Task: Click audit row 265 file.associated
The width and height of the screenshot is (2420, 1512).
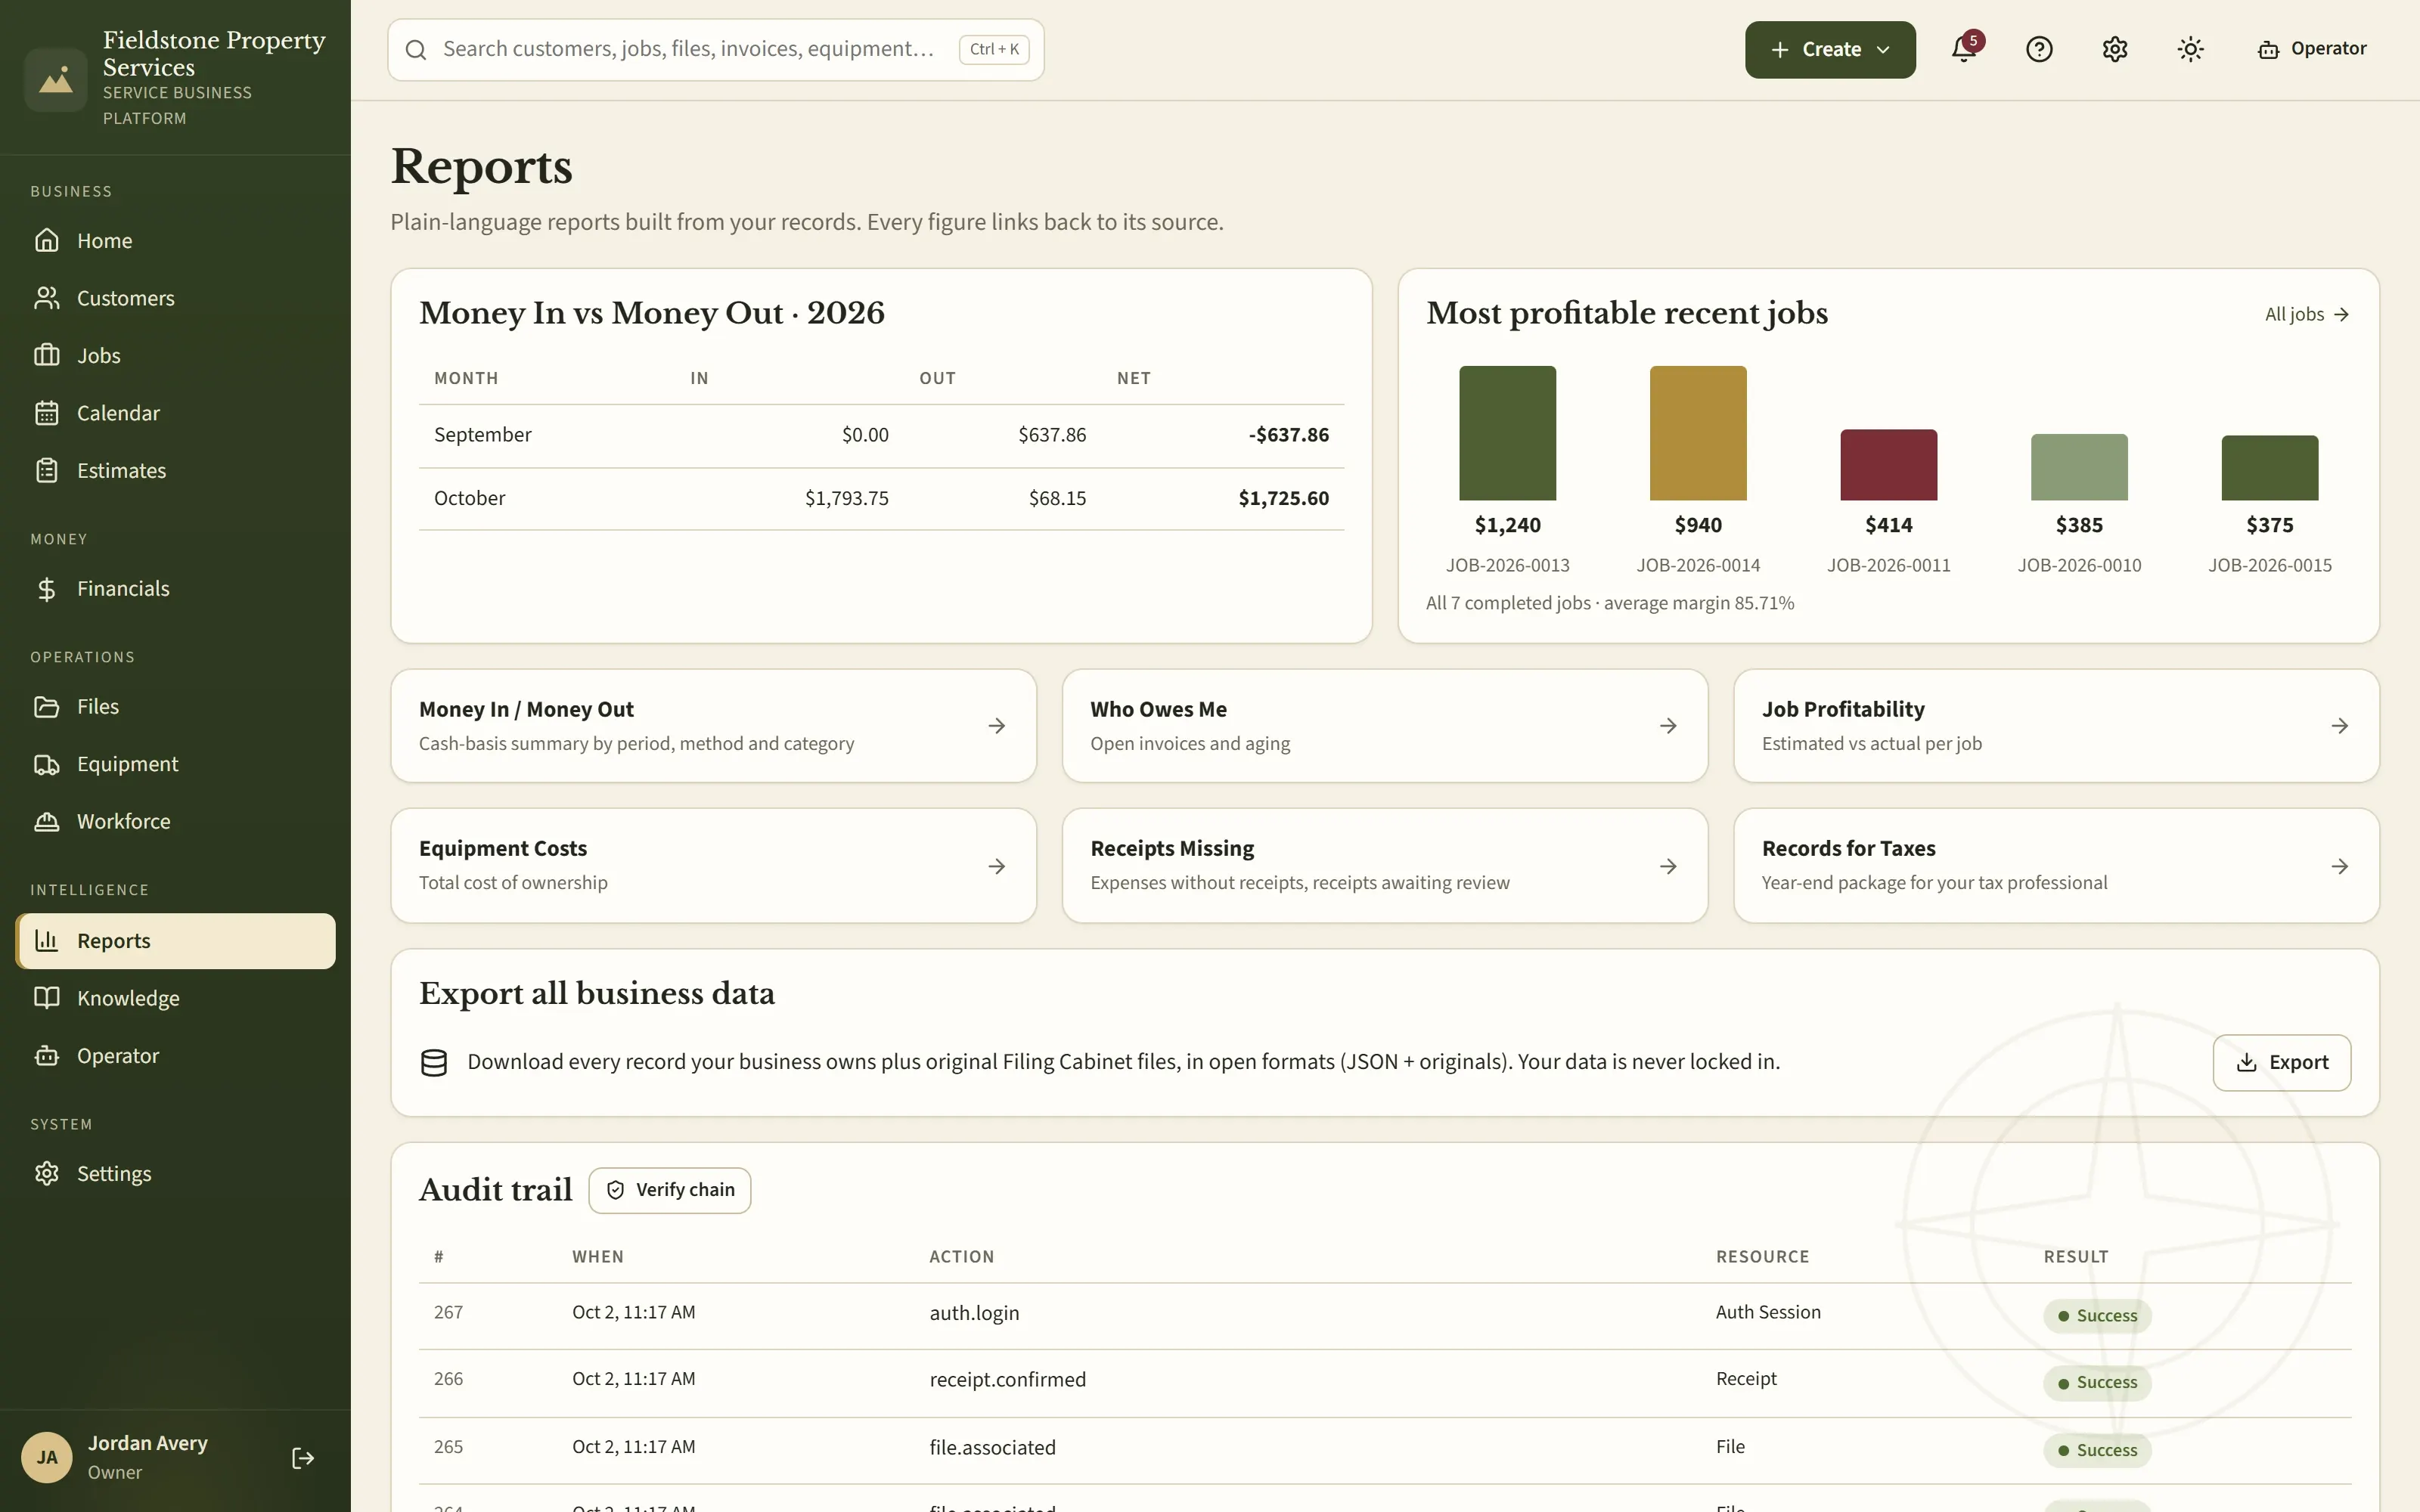Action: (1385, 1450)
